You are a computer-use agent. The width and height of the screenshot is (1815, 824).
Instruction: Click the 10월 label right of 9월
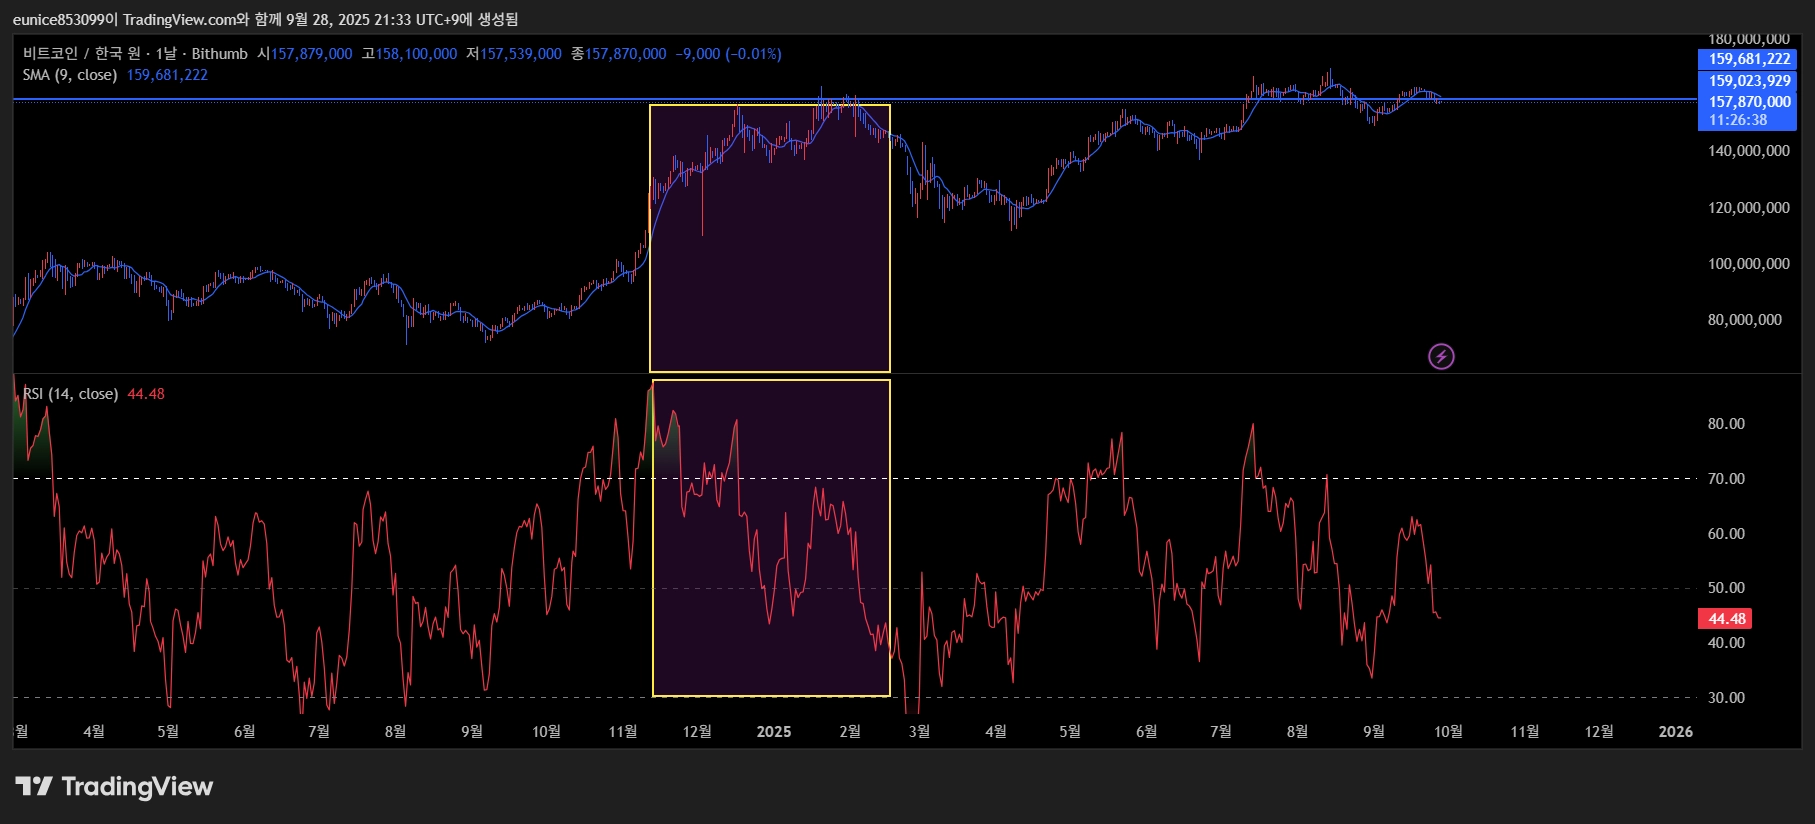point(1448,732)
